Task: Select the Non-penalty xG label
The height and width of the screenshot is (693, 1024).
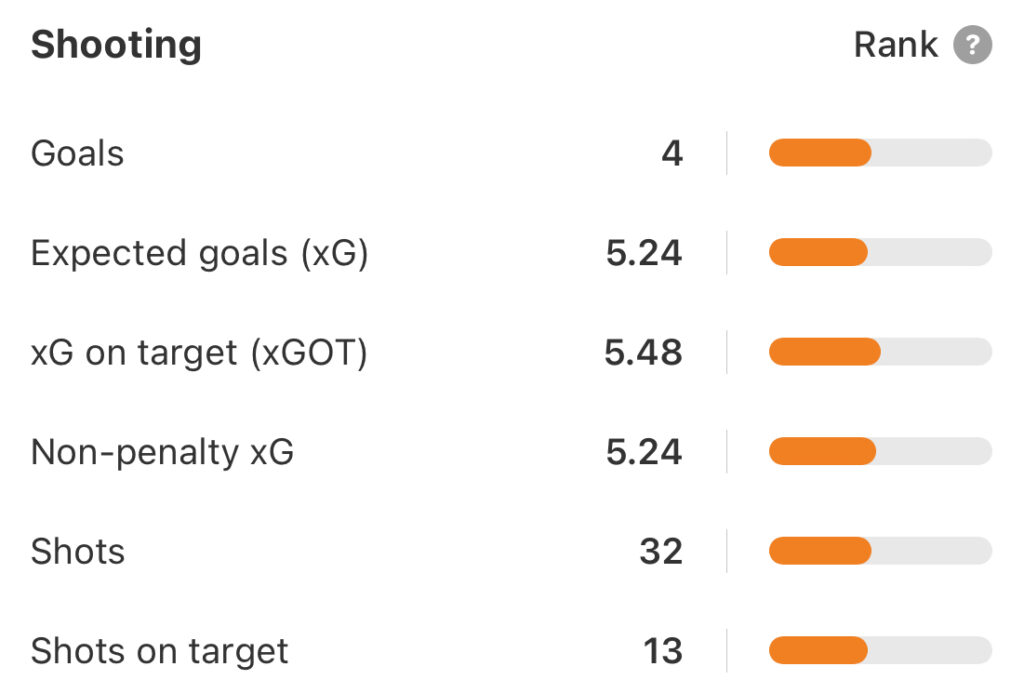Action: 163,452
